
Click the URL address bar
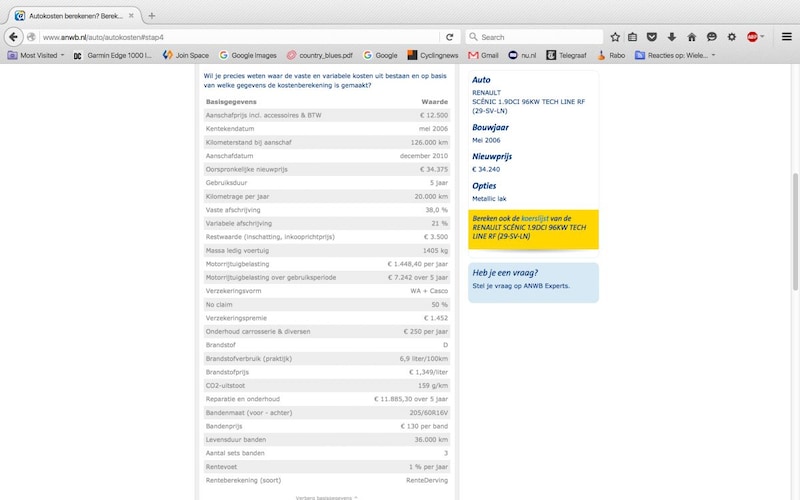pos(239,37)
